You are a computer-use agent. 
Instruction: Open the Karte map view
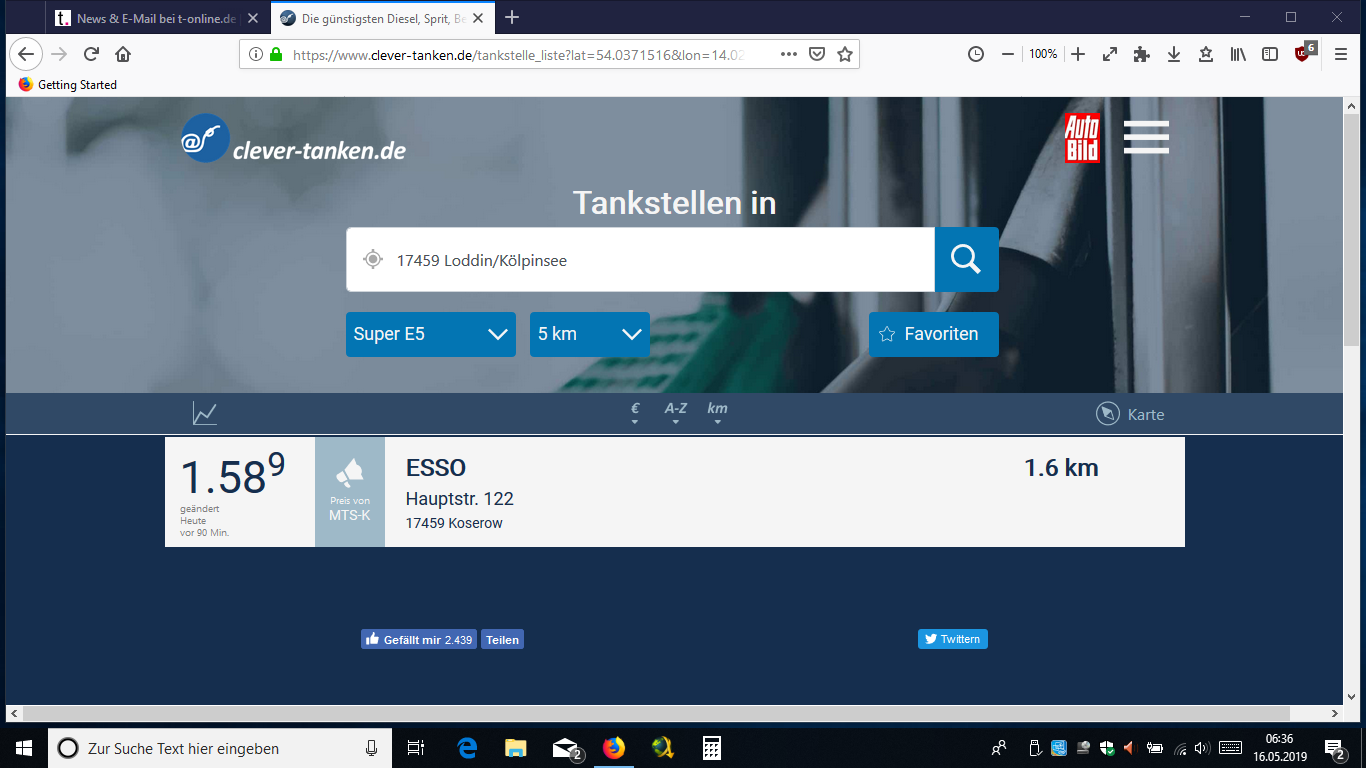1130,414
